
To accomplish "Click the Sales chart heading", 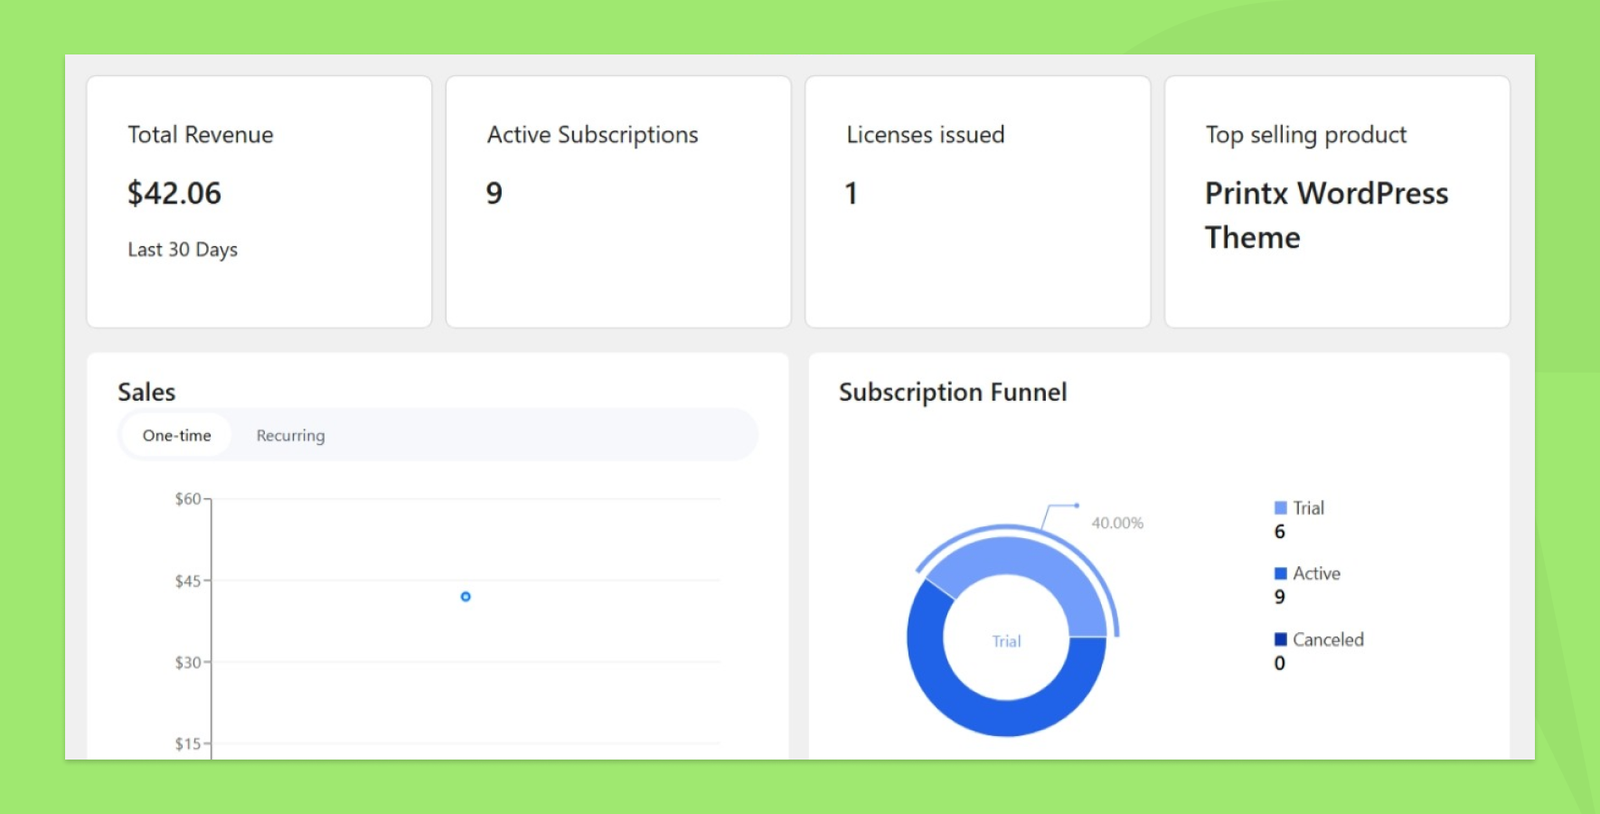I will click(147, 392).
